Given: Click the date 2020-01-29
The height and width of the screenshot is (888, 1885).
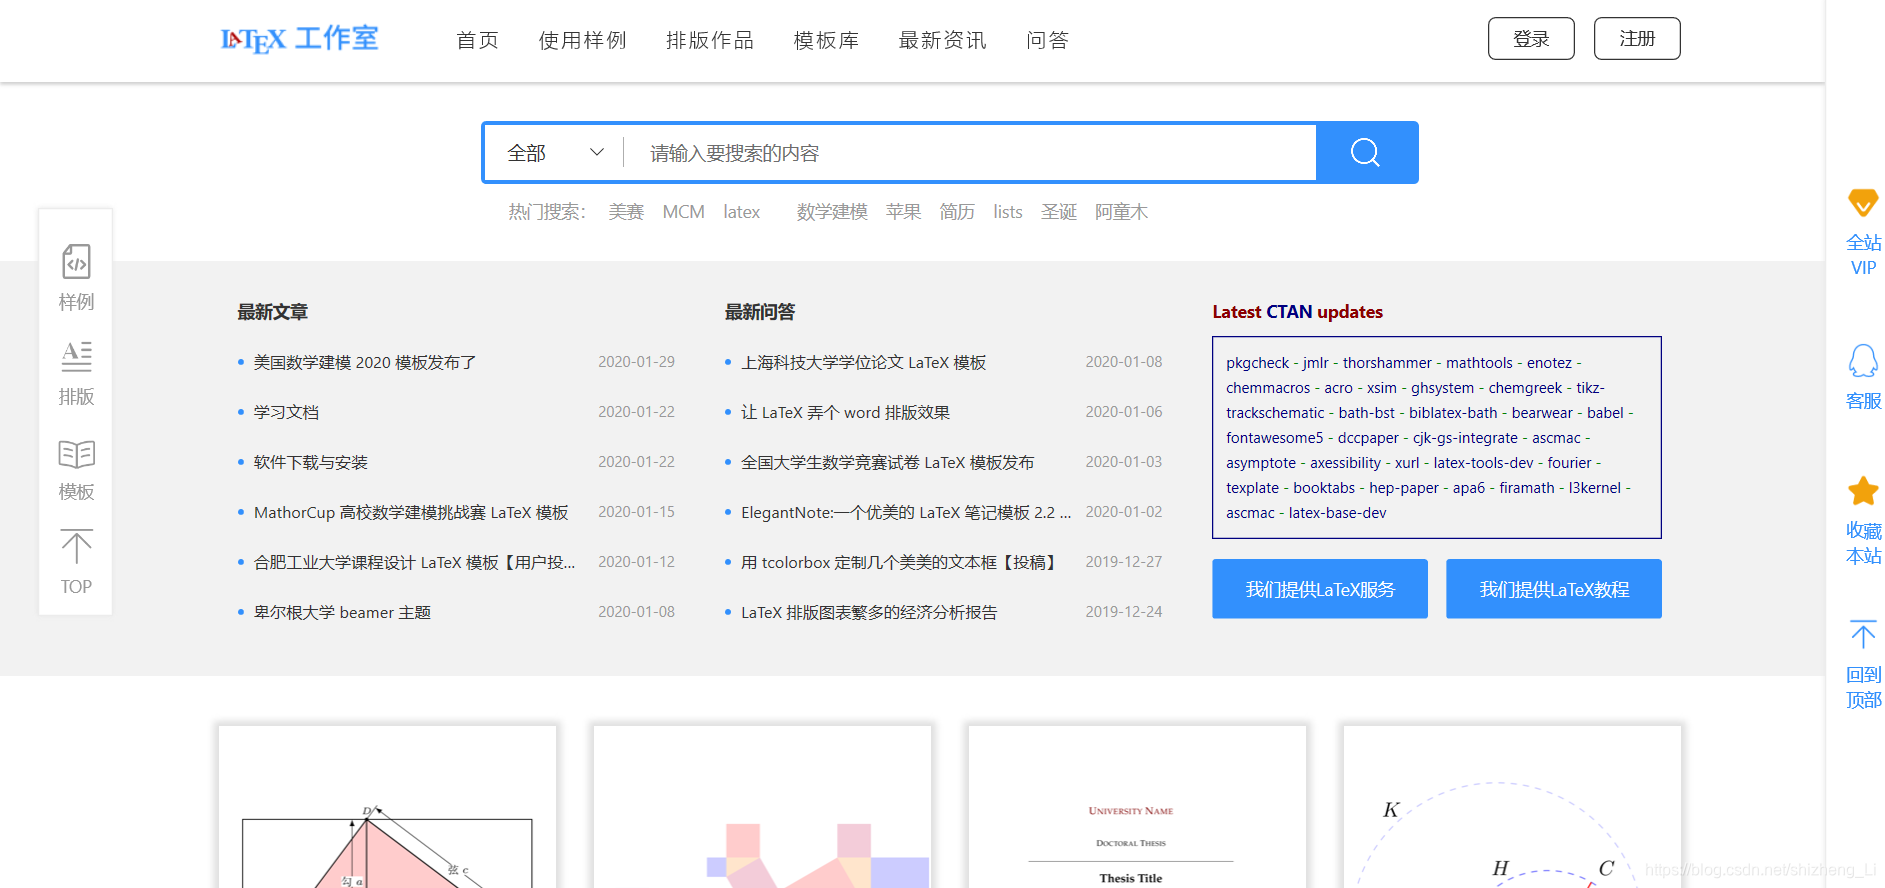Looking at the screenshot, I should 636,362.
